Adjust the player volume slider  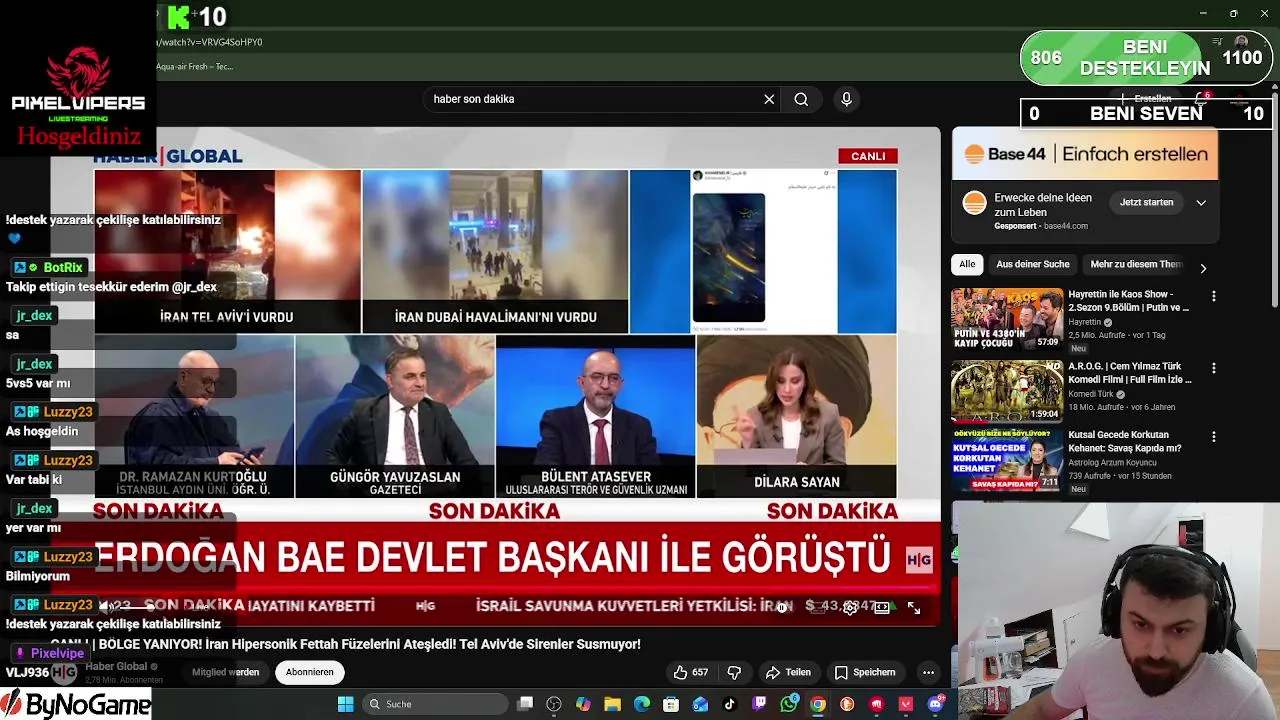coord(137,606)
